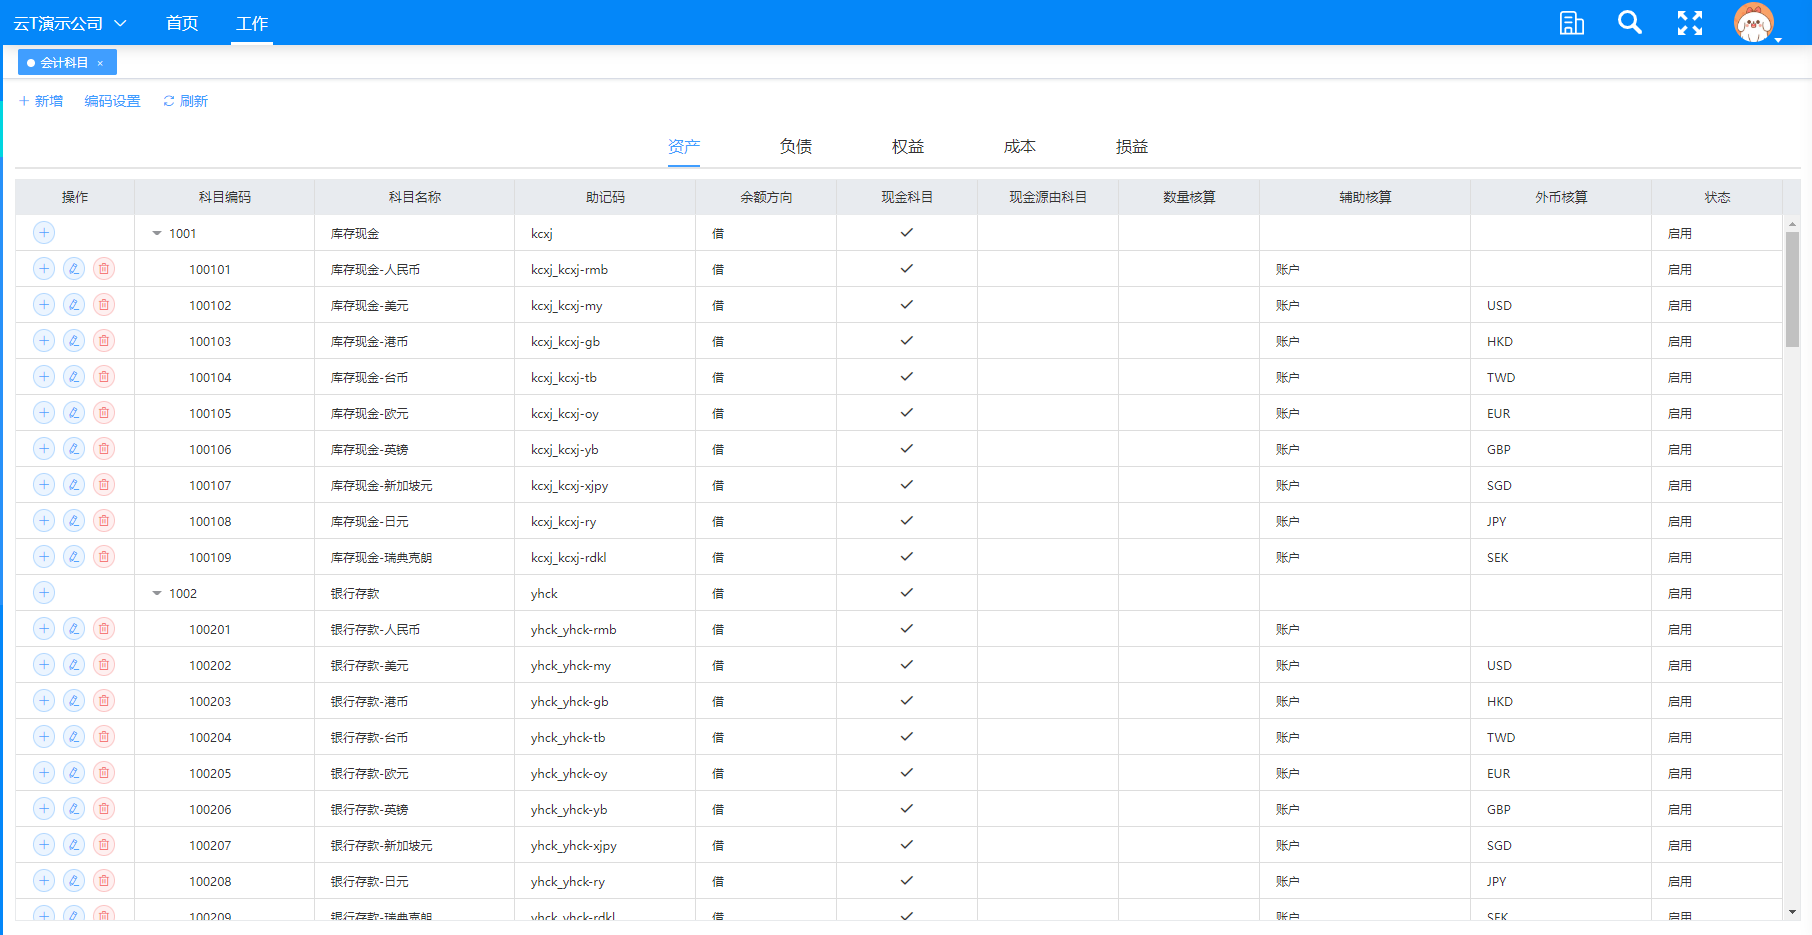Screen dimensions: 1812x935
Task: Collapse the 1001 account tree node
Action: pos(157,233)
